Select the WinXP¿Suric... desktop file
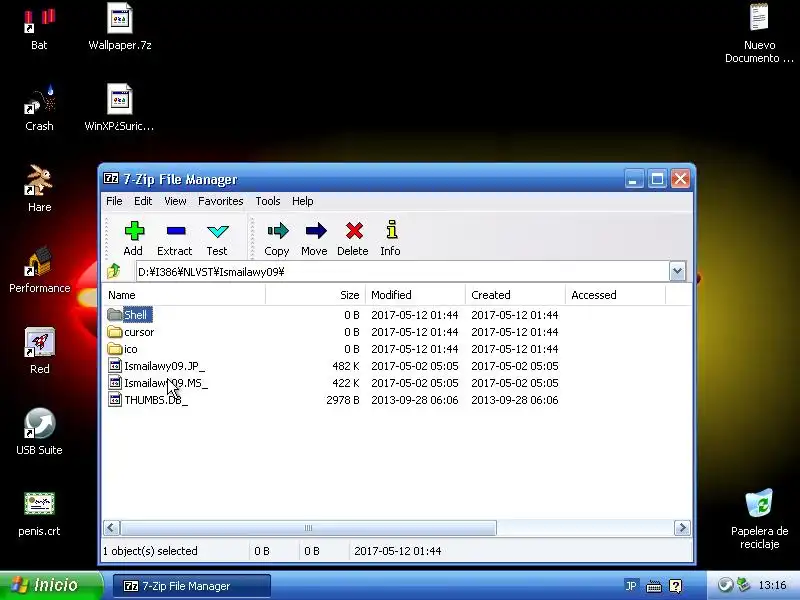800x600 pixels. tap(119, 108)
